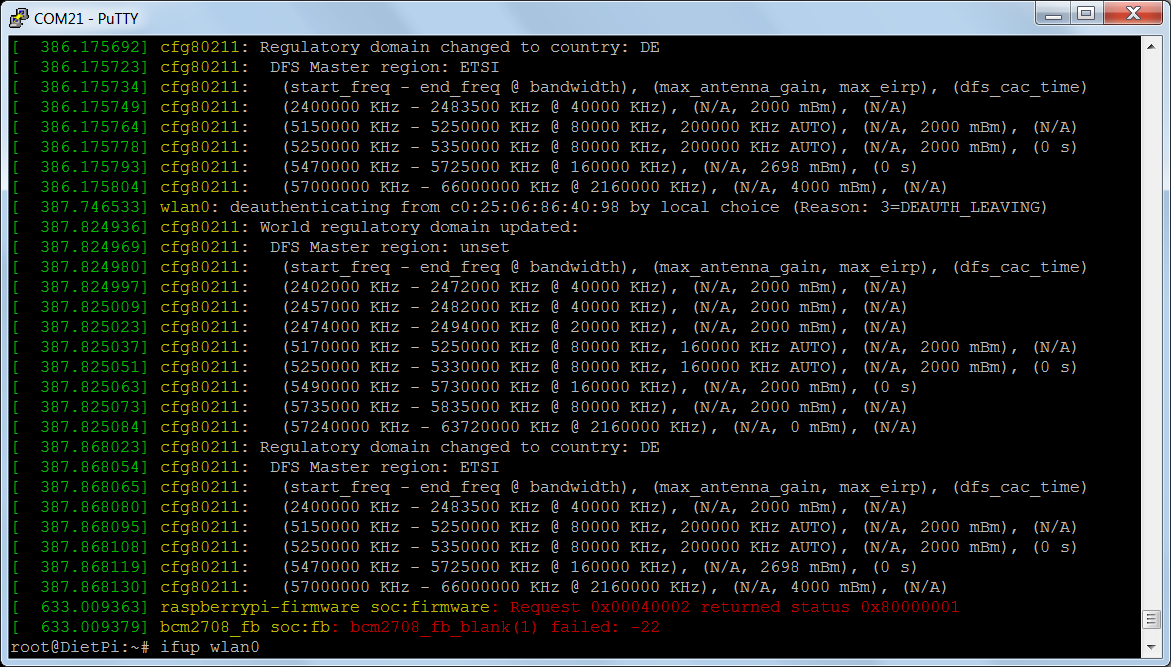
Task: Maximize the PuTTY window
Action: (x=1086, y=13)
